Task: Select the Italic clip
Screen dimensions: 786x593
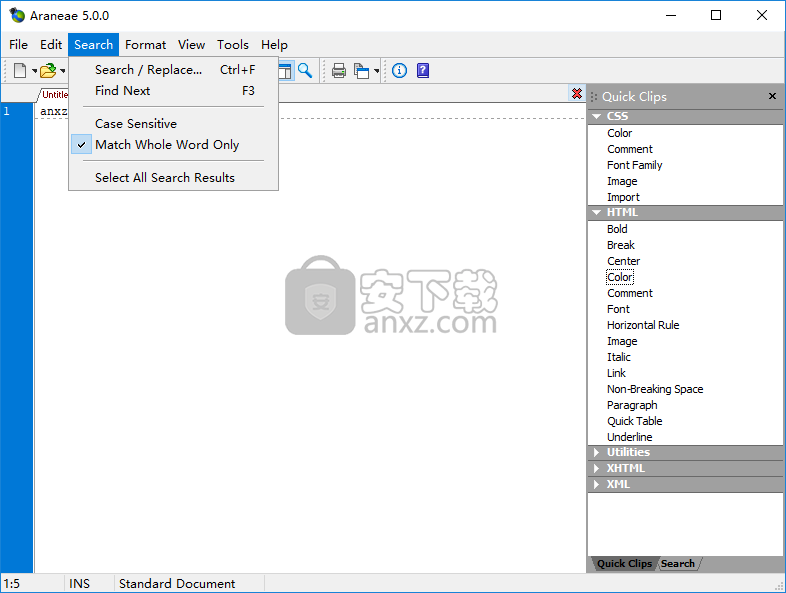Action: (x=619, y=357)
